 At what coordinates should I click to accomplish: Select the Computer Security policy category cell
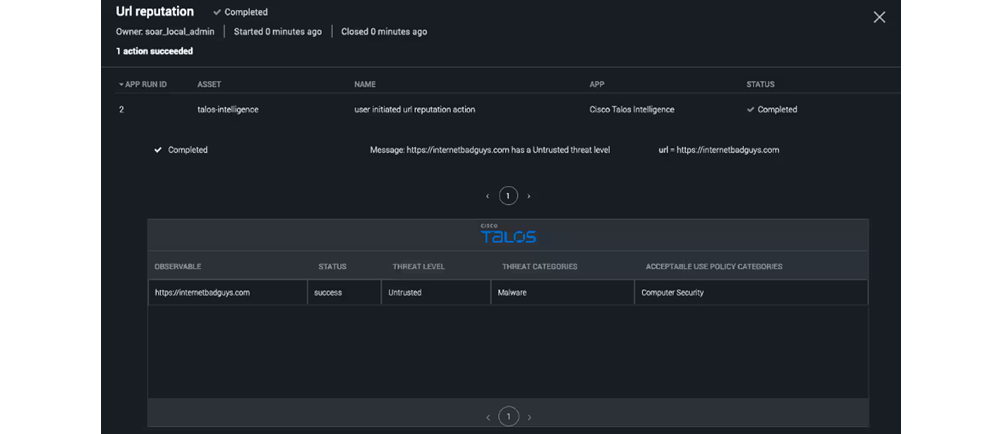[751, 293]
